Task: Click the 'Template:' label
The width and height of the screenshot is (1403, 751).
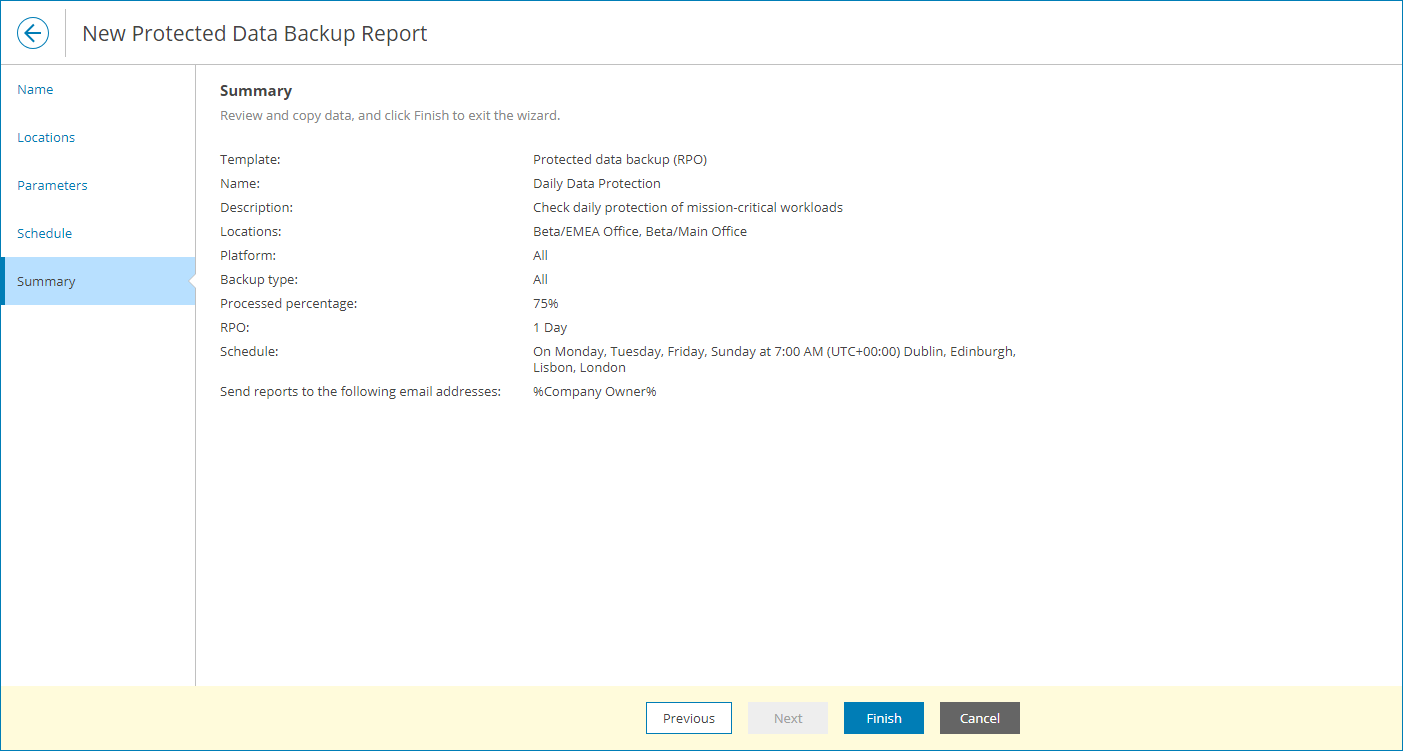Action: (250, 159)
